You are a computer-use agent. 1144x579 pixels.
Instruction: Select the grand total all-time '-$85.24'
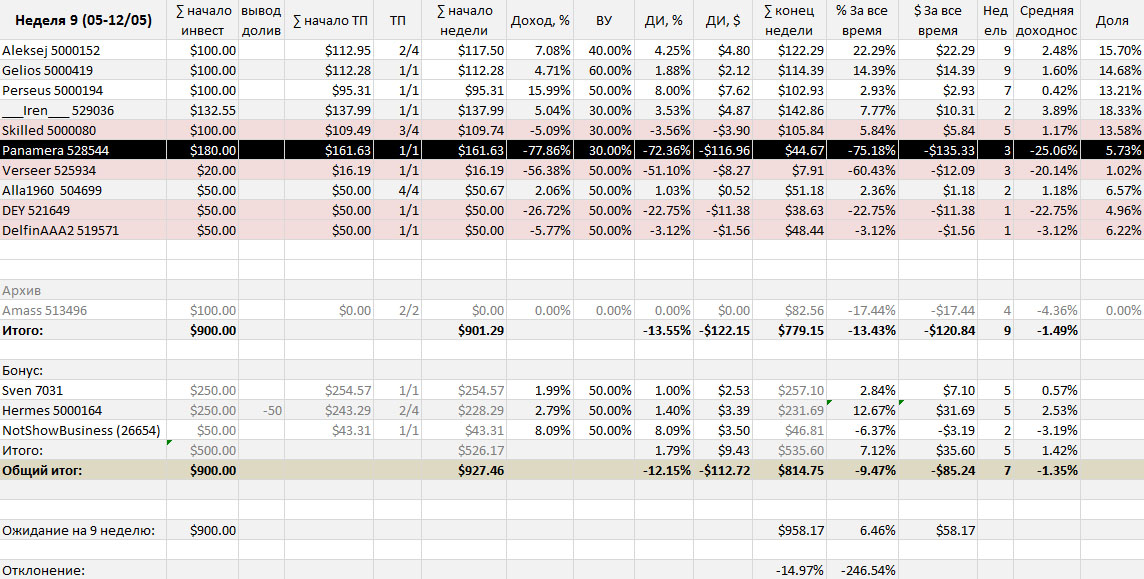[938, 470]
